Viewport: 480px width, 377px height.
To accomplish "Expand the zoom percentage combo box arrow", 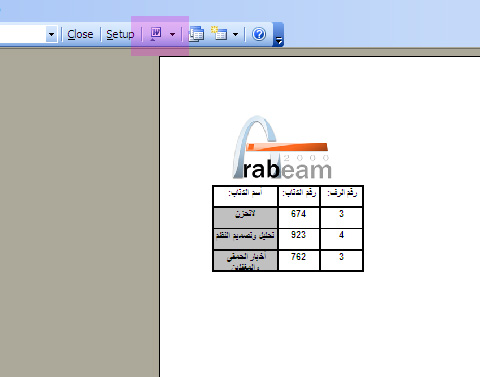I will 51,34.
